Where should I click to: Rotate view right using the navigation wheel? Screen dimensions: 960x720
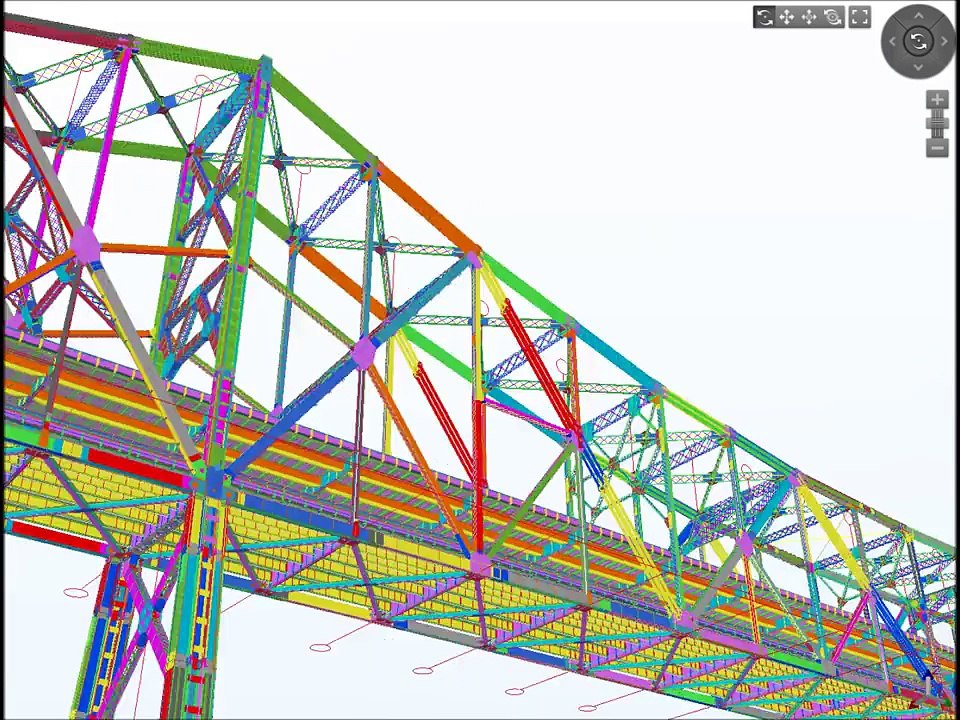pyautogui.click(x=944, y=42)
